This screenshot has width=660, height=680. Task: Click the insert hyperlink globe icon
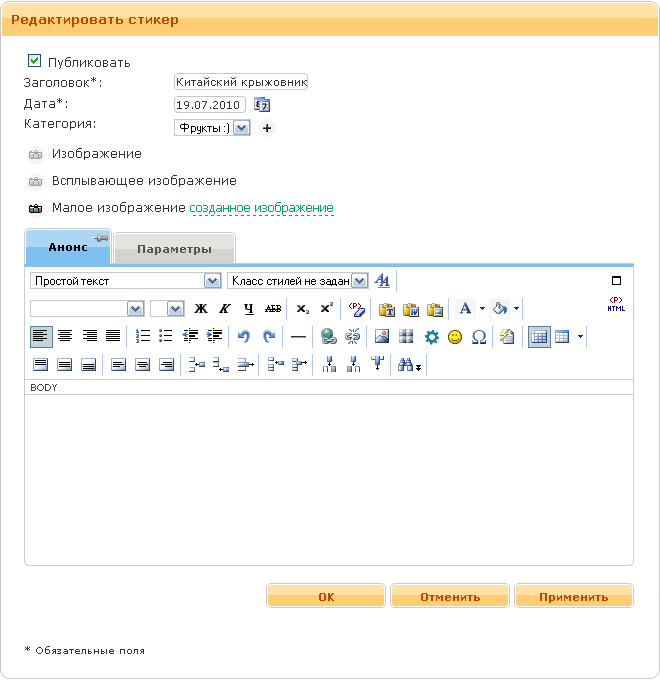(x=327, y=337)
